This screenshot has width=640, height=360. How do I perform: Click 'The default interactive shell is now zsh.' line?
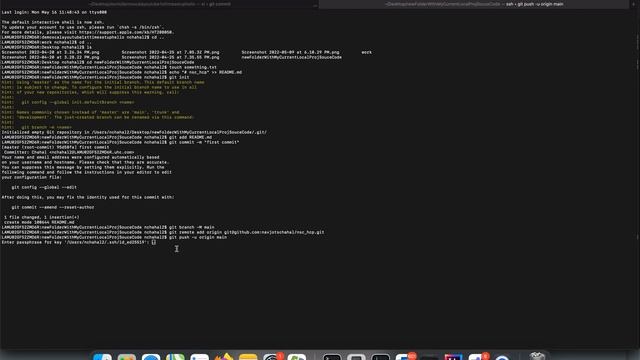[53, 22]
